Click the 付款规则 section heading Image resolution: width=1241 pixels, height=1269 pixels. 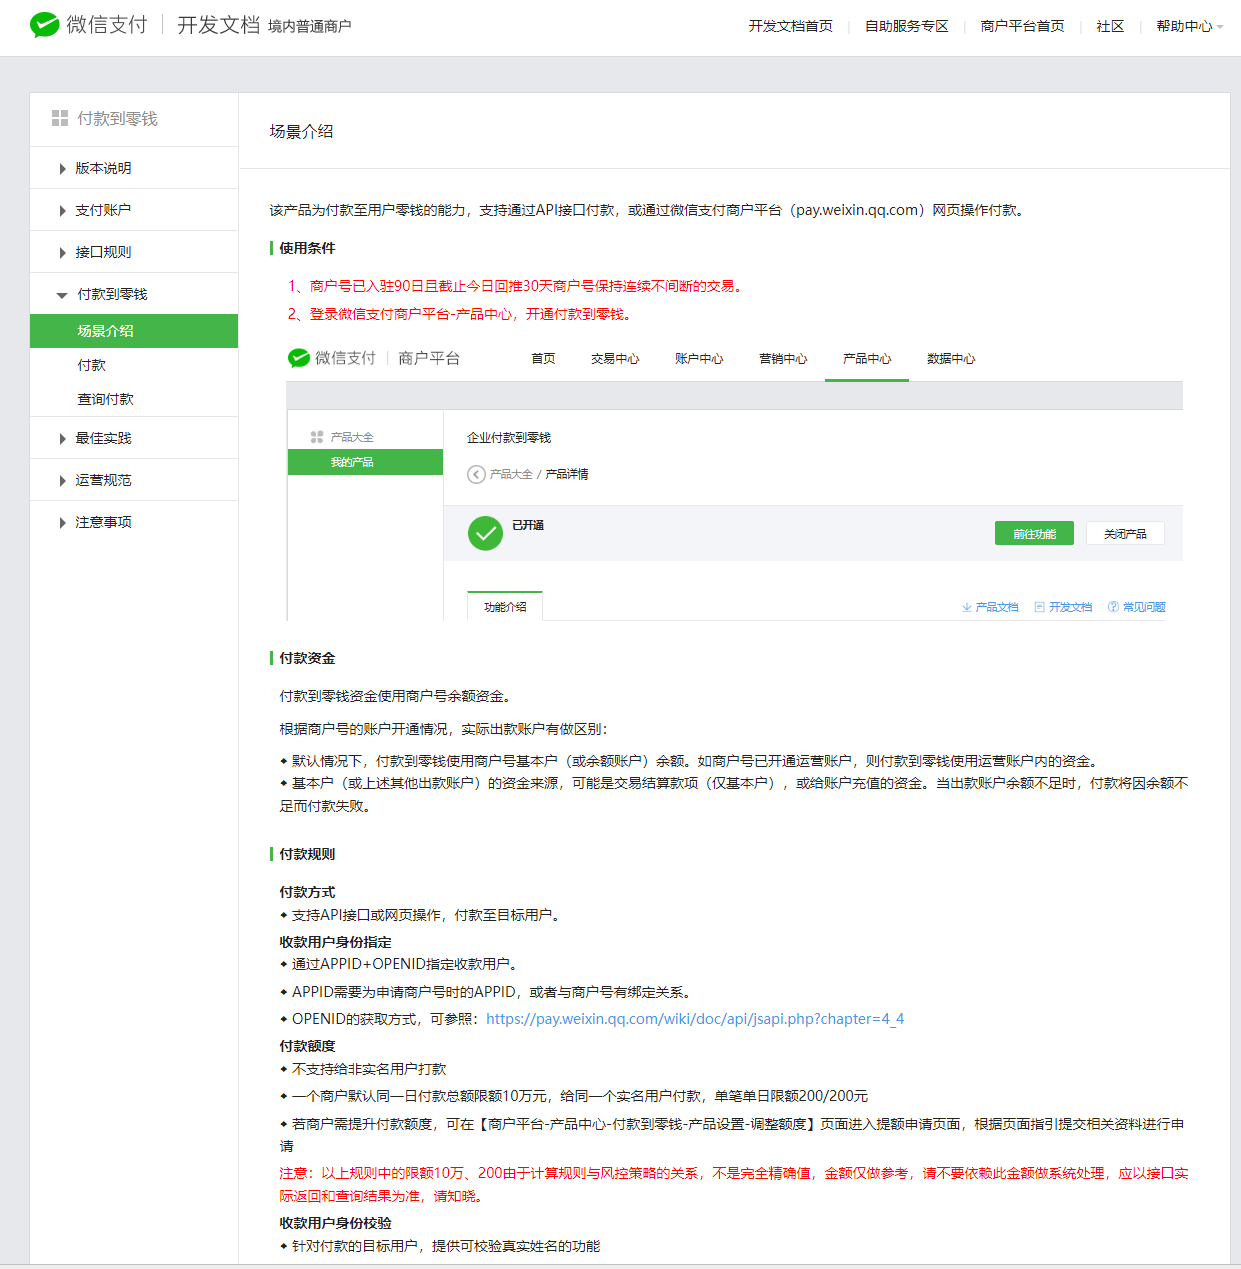(x=307, y=854)
